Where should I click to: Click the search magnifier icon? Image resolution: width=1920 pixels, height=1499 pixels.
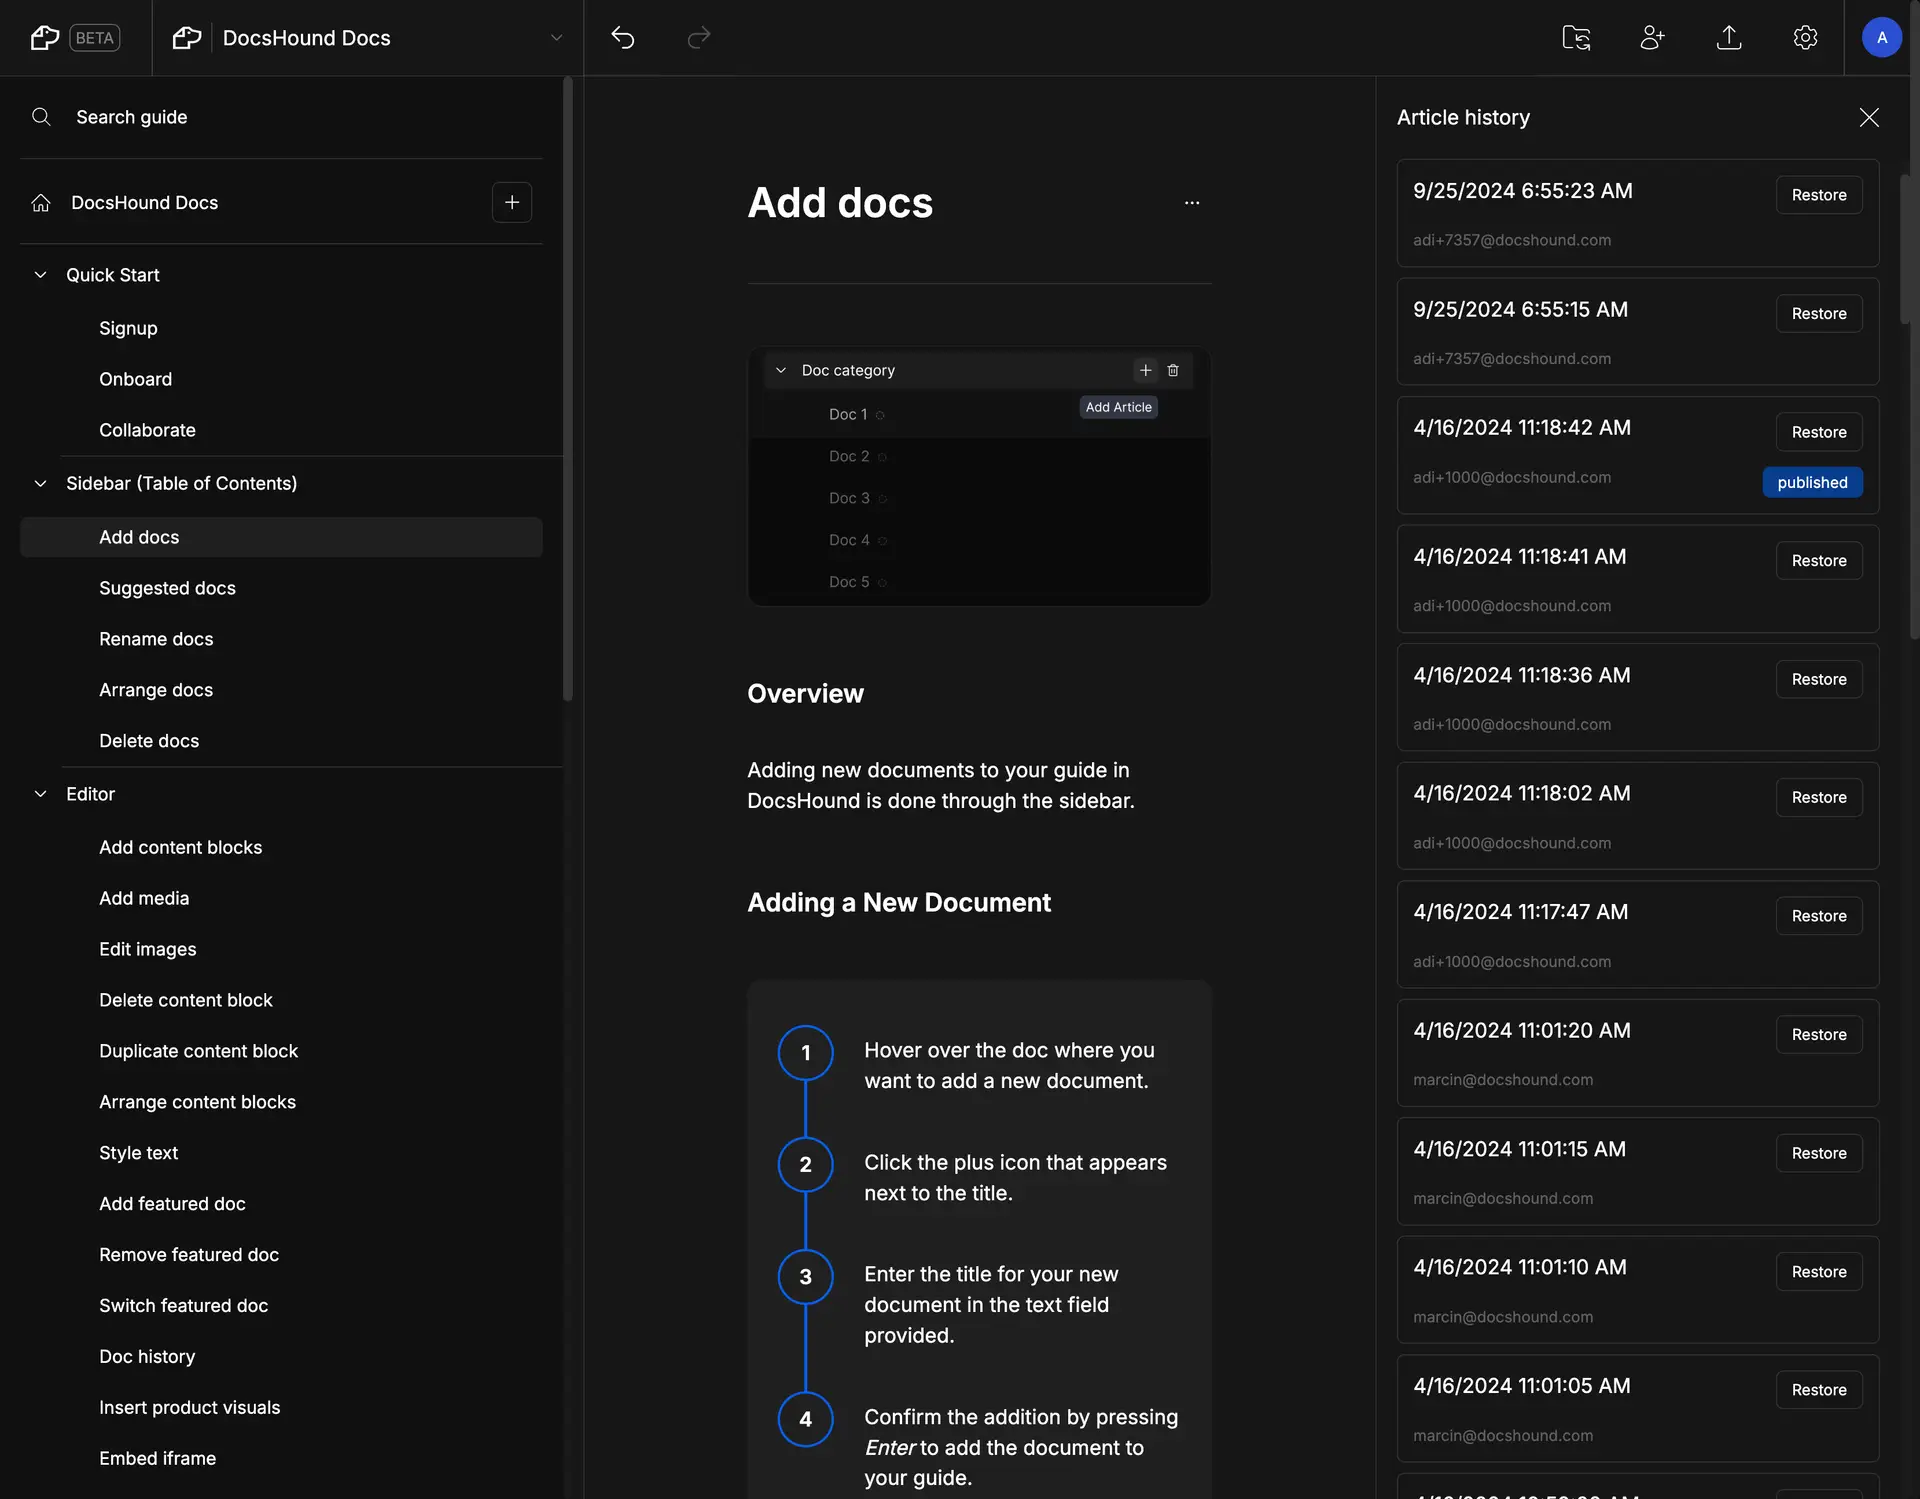[x=41, y=117]
